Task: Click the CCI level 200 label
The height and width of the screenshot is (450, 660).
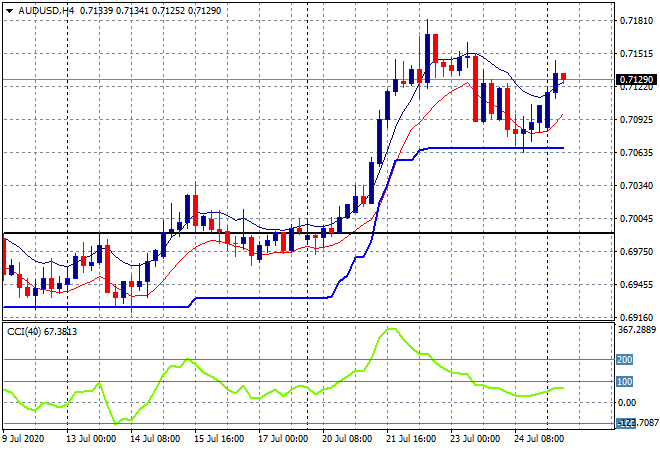Action: click(624, 359)
